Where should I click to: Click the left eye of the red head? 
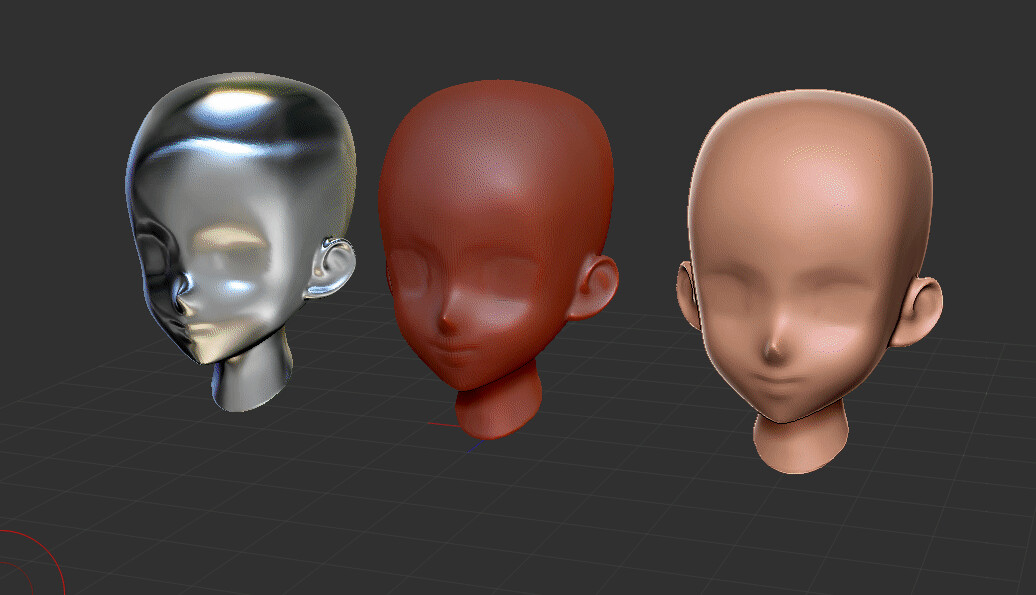coord(415,270)
